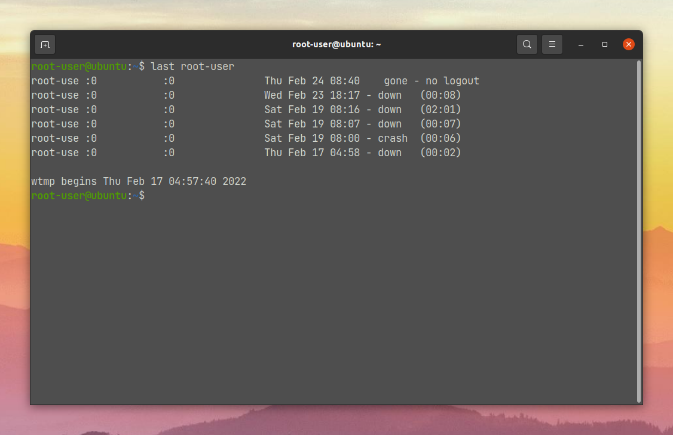This screenshot has width=673, height=435.
Task: Select the 'gone - no logout' entry
Action: click(431, 81)
